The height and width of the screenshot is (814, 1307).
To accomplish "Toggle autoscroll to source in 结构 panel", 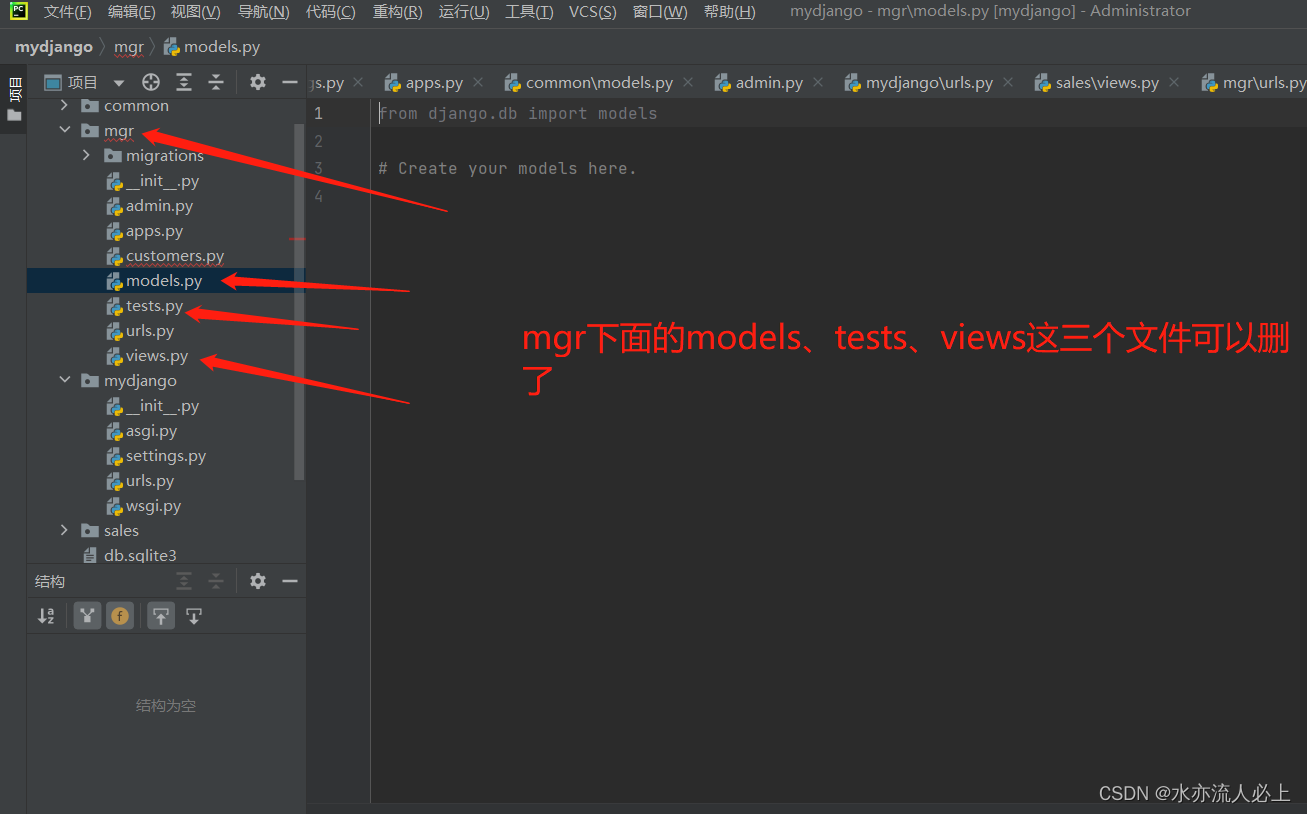I will click(x=161, y=616).
